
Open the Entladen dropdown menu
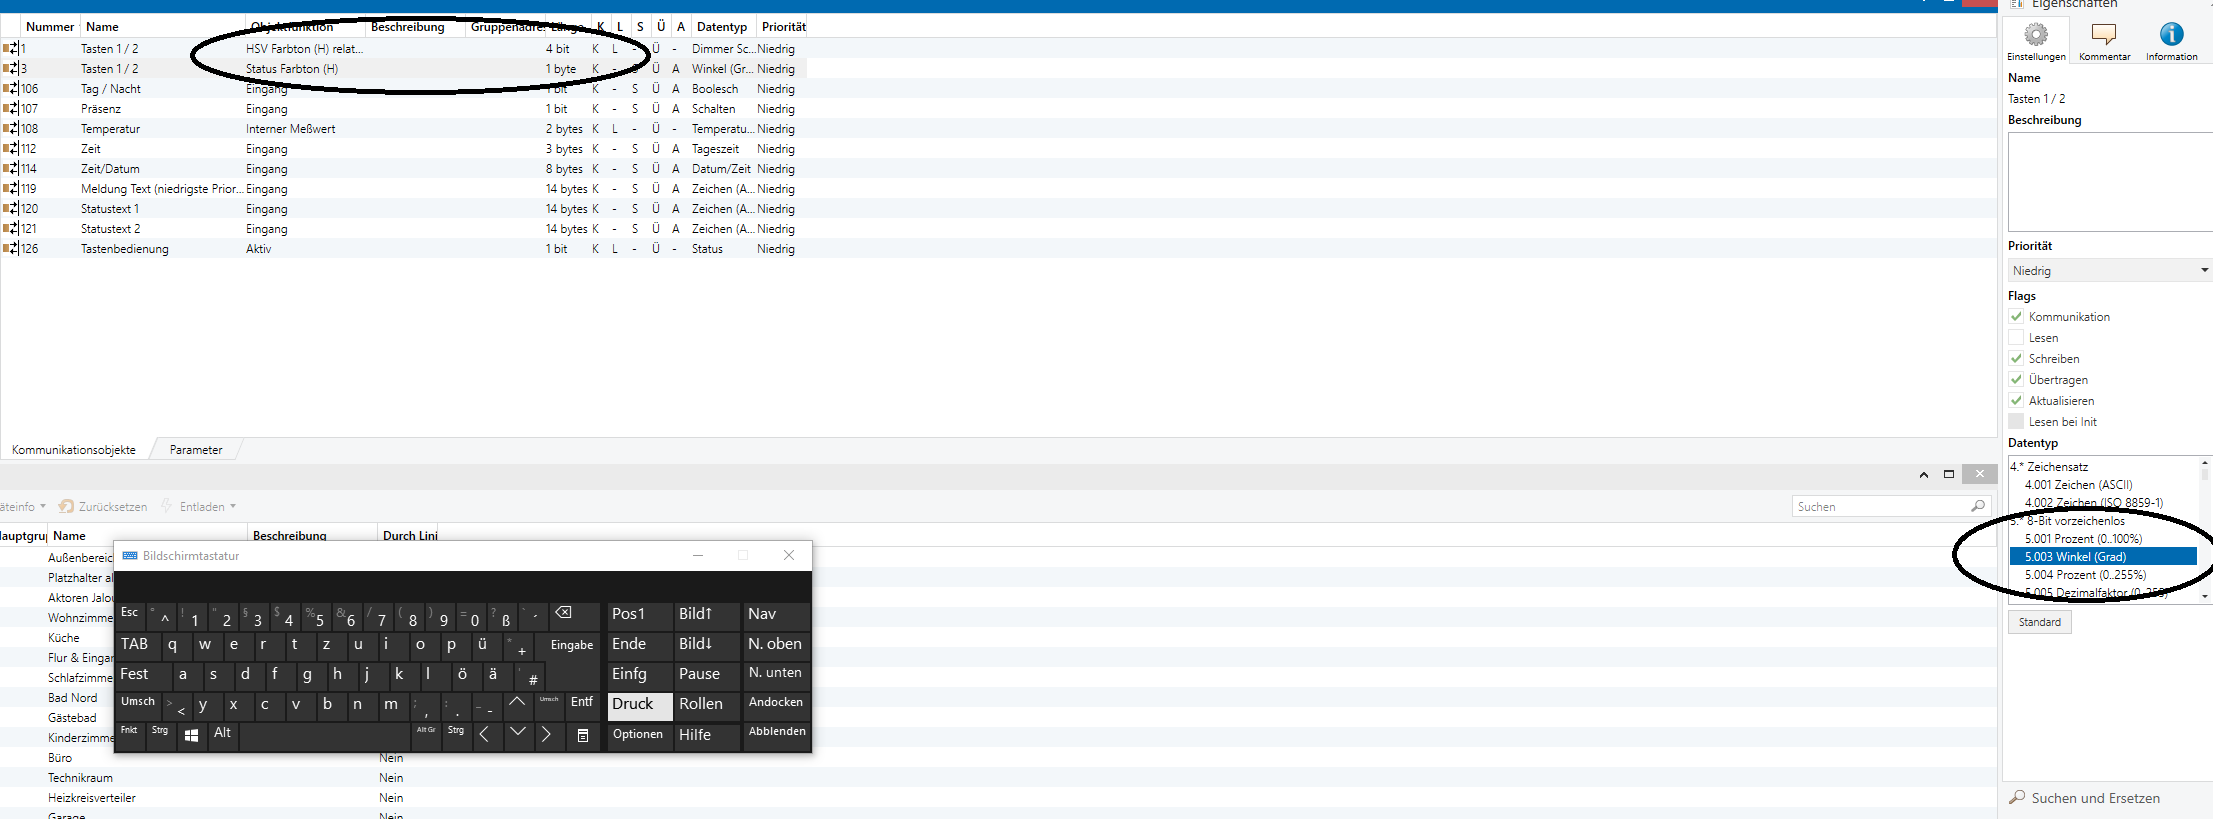200,507
